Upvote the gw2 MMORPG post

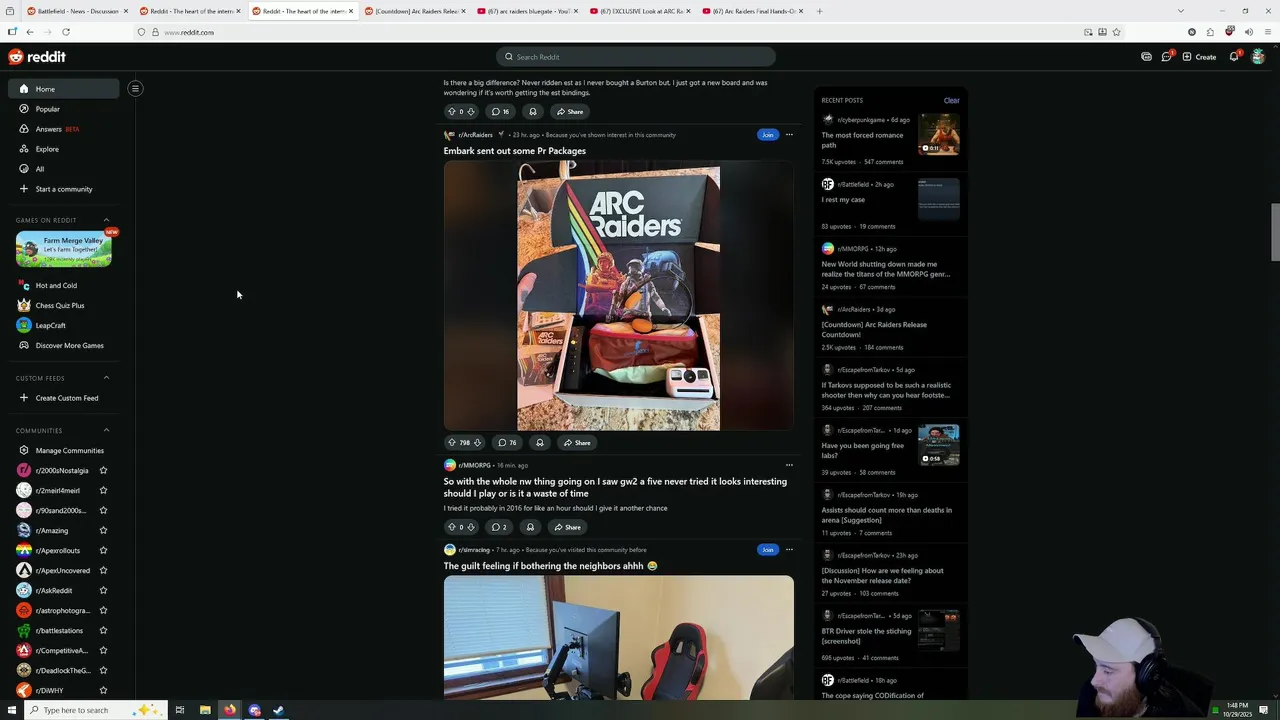tap(451, 527)
